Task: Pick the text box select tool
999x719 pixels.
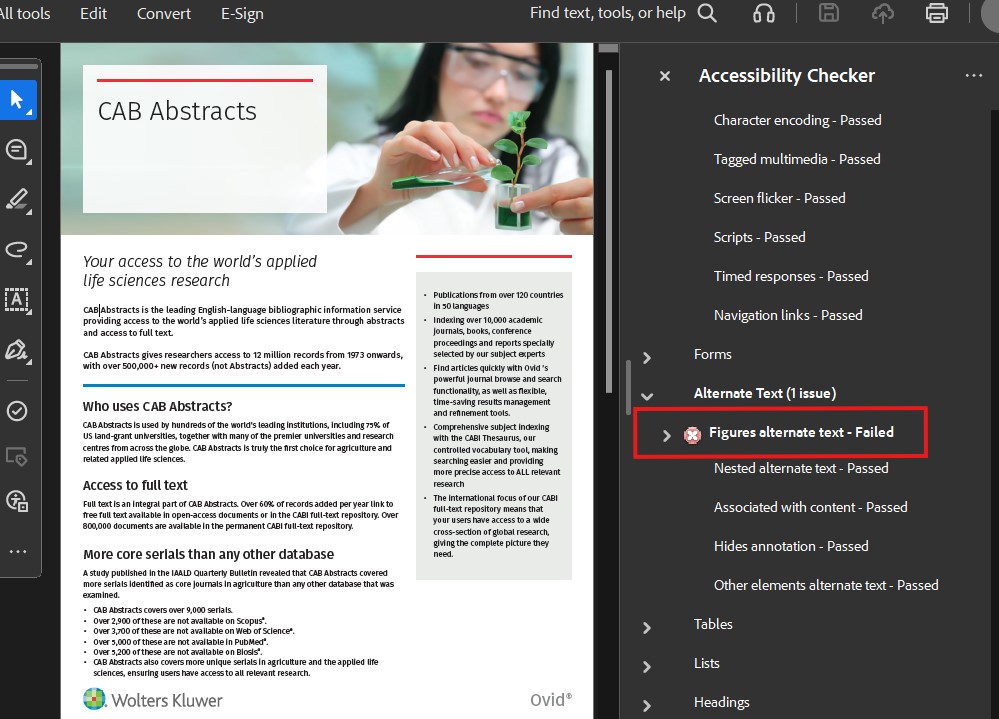Action: (x=17, y=299)
